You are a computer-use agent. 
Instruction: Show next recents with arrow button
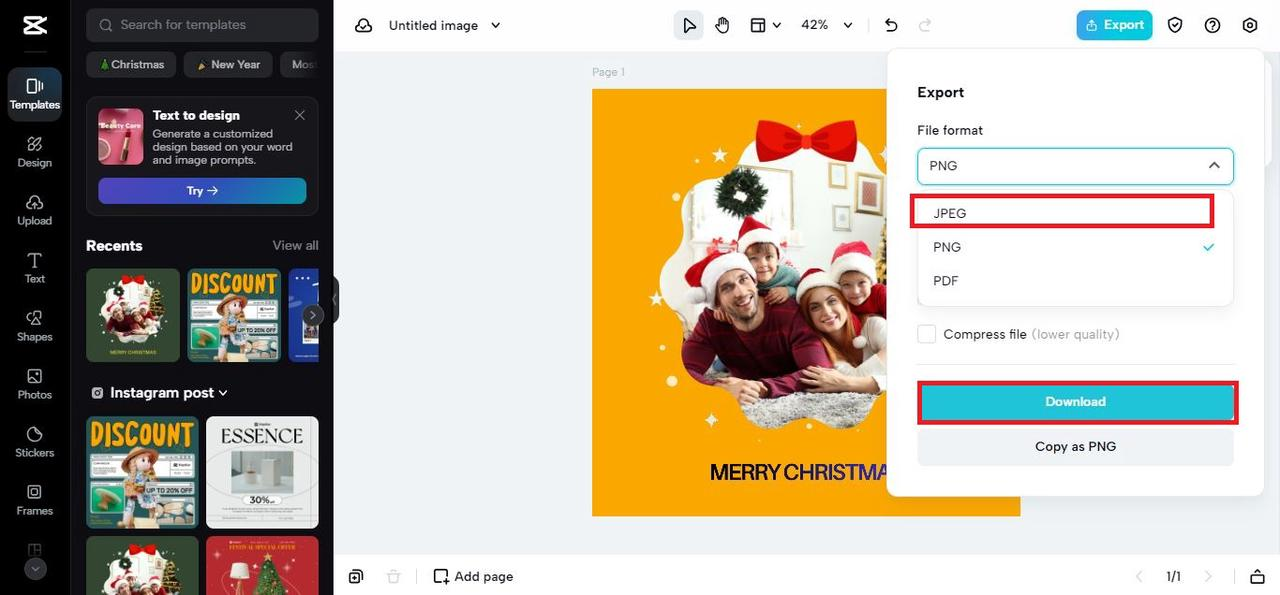(313, 315)
